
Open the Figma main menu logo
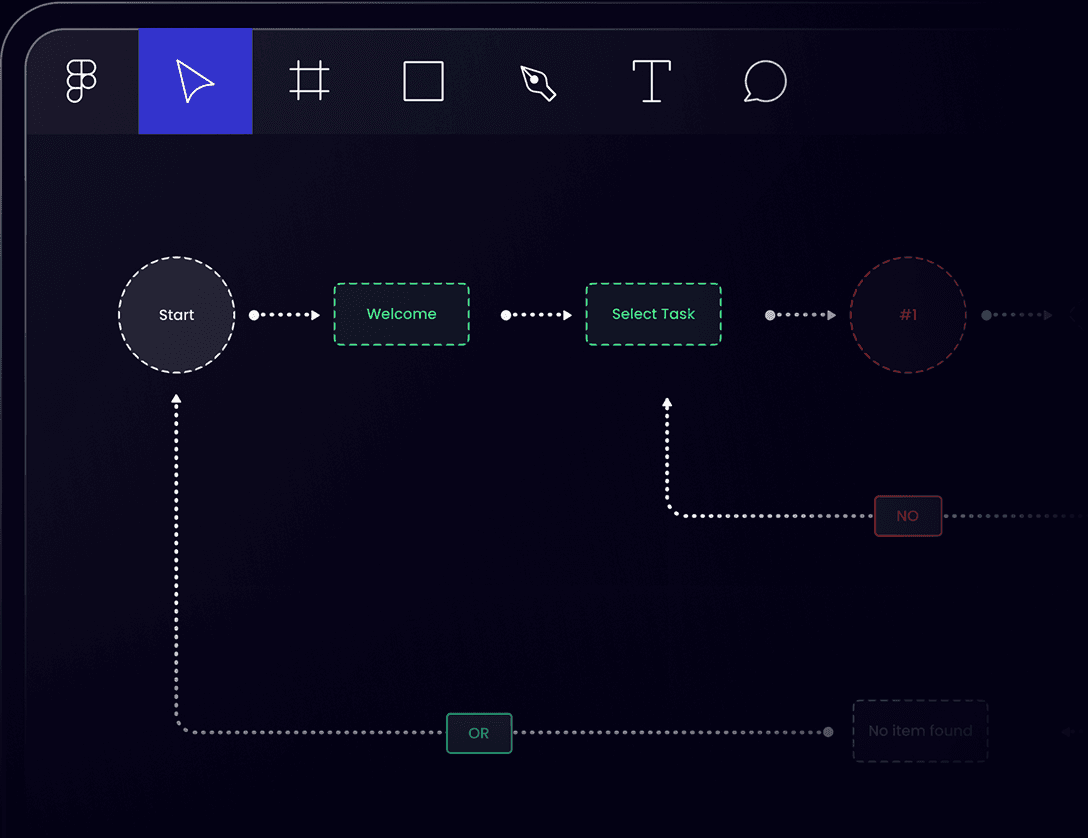(81, 81)
